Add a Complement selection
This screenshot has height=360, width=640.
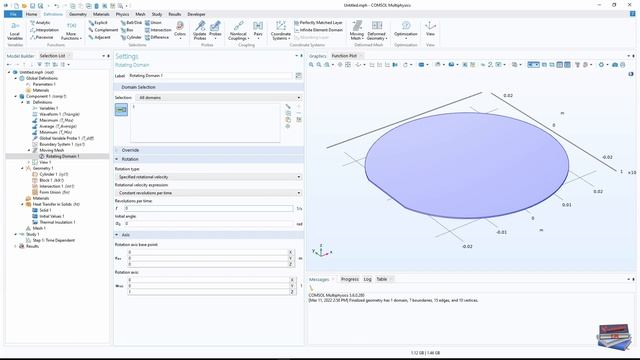click(x=103, y=30)
